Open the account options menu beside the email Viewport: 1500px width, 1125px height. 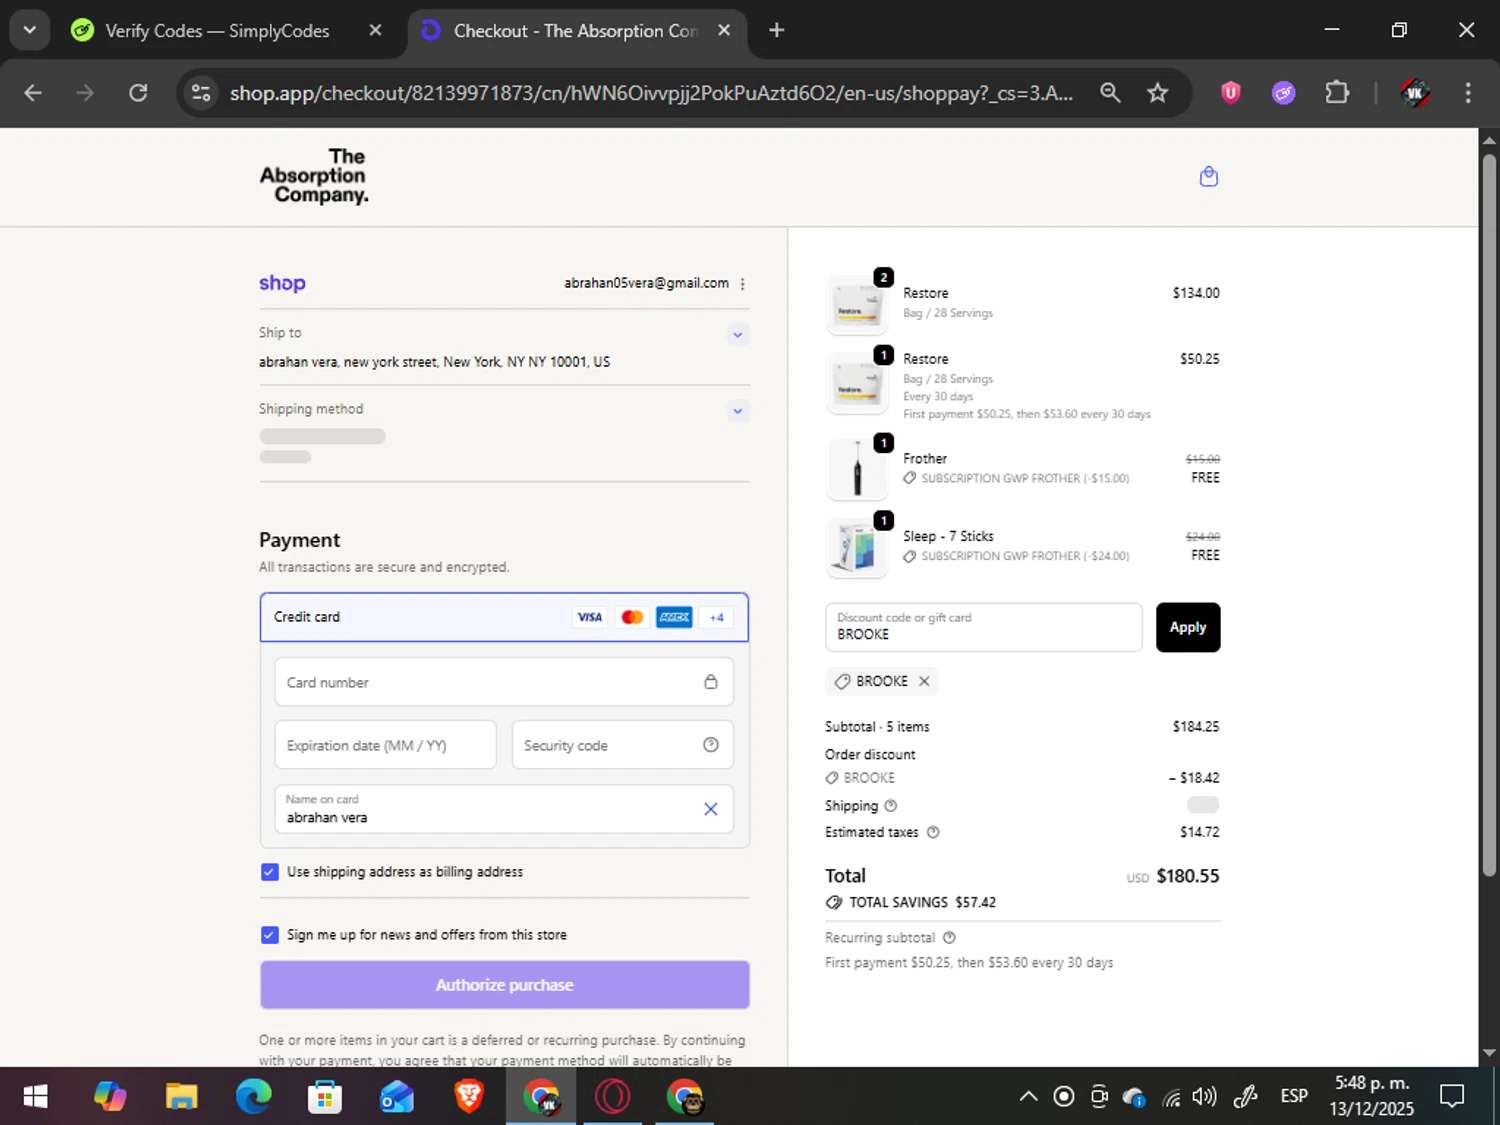coord(742,284)
